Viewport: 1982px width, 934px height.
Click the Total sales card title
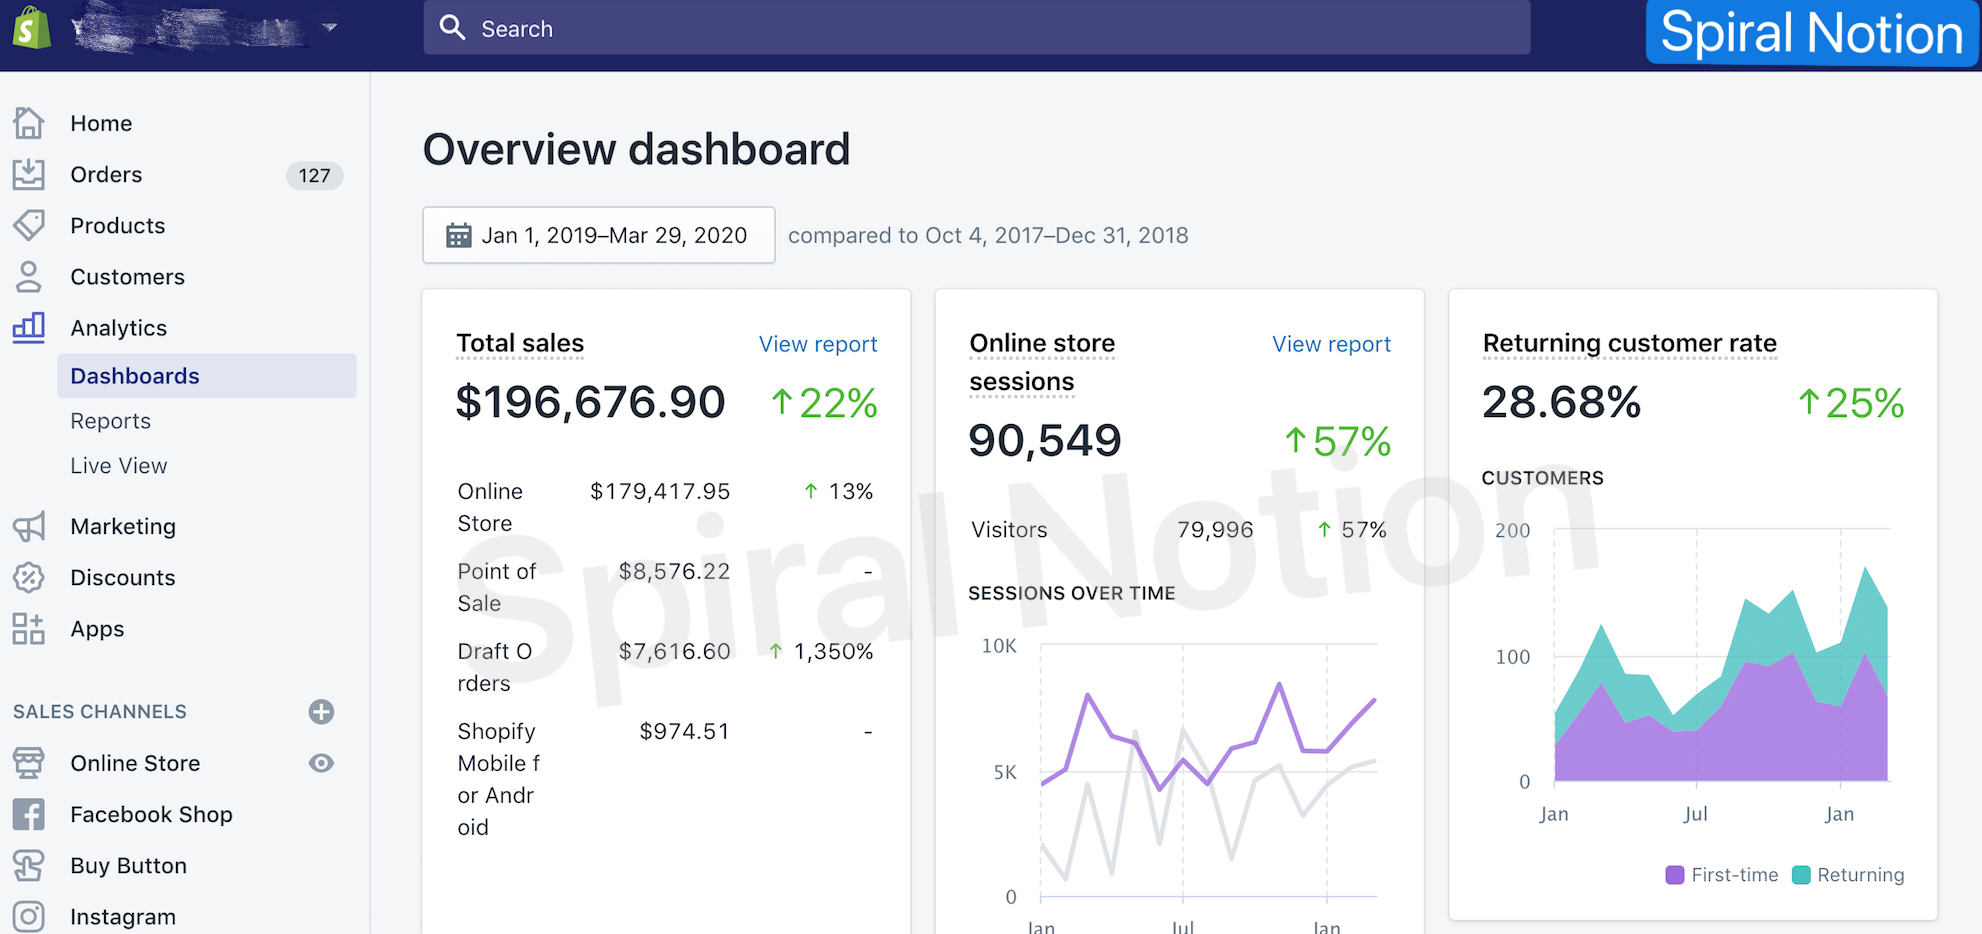coord(520,343)
